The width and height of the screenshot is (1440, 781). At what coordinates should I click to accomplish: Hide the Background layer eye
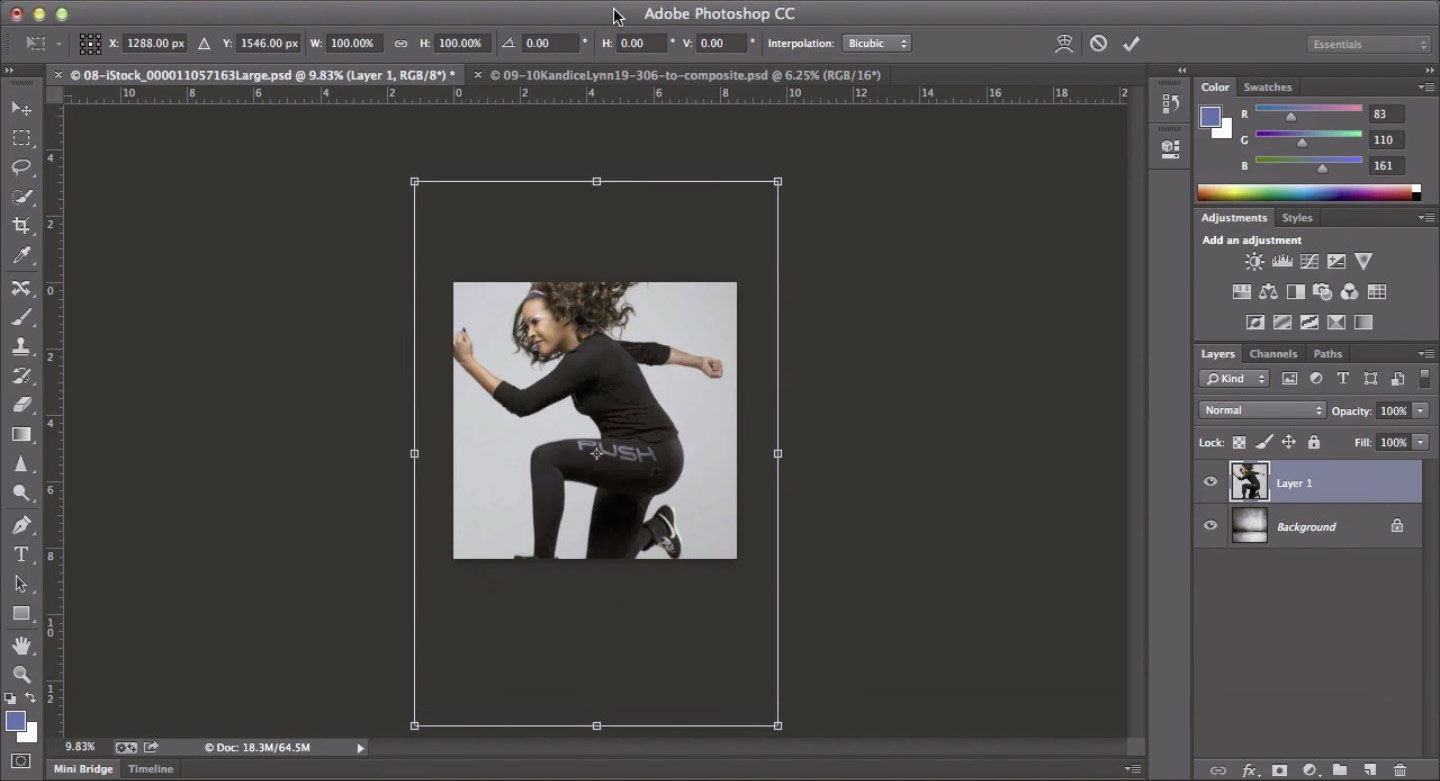point(1210,526)
